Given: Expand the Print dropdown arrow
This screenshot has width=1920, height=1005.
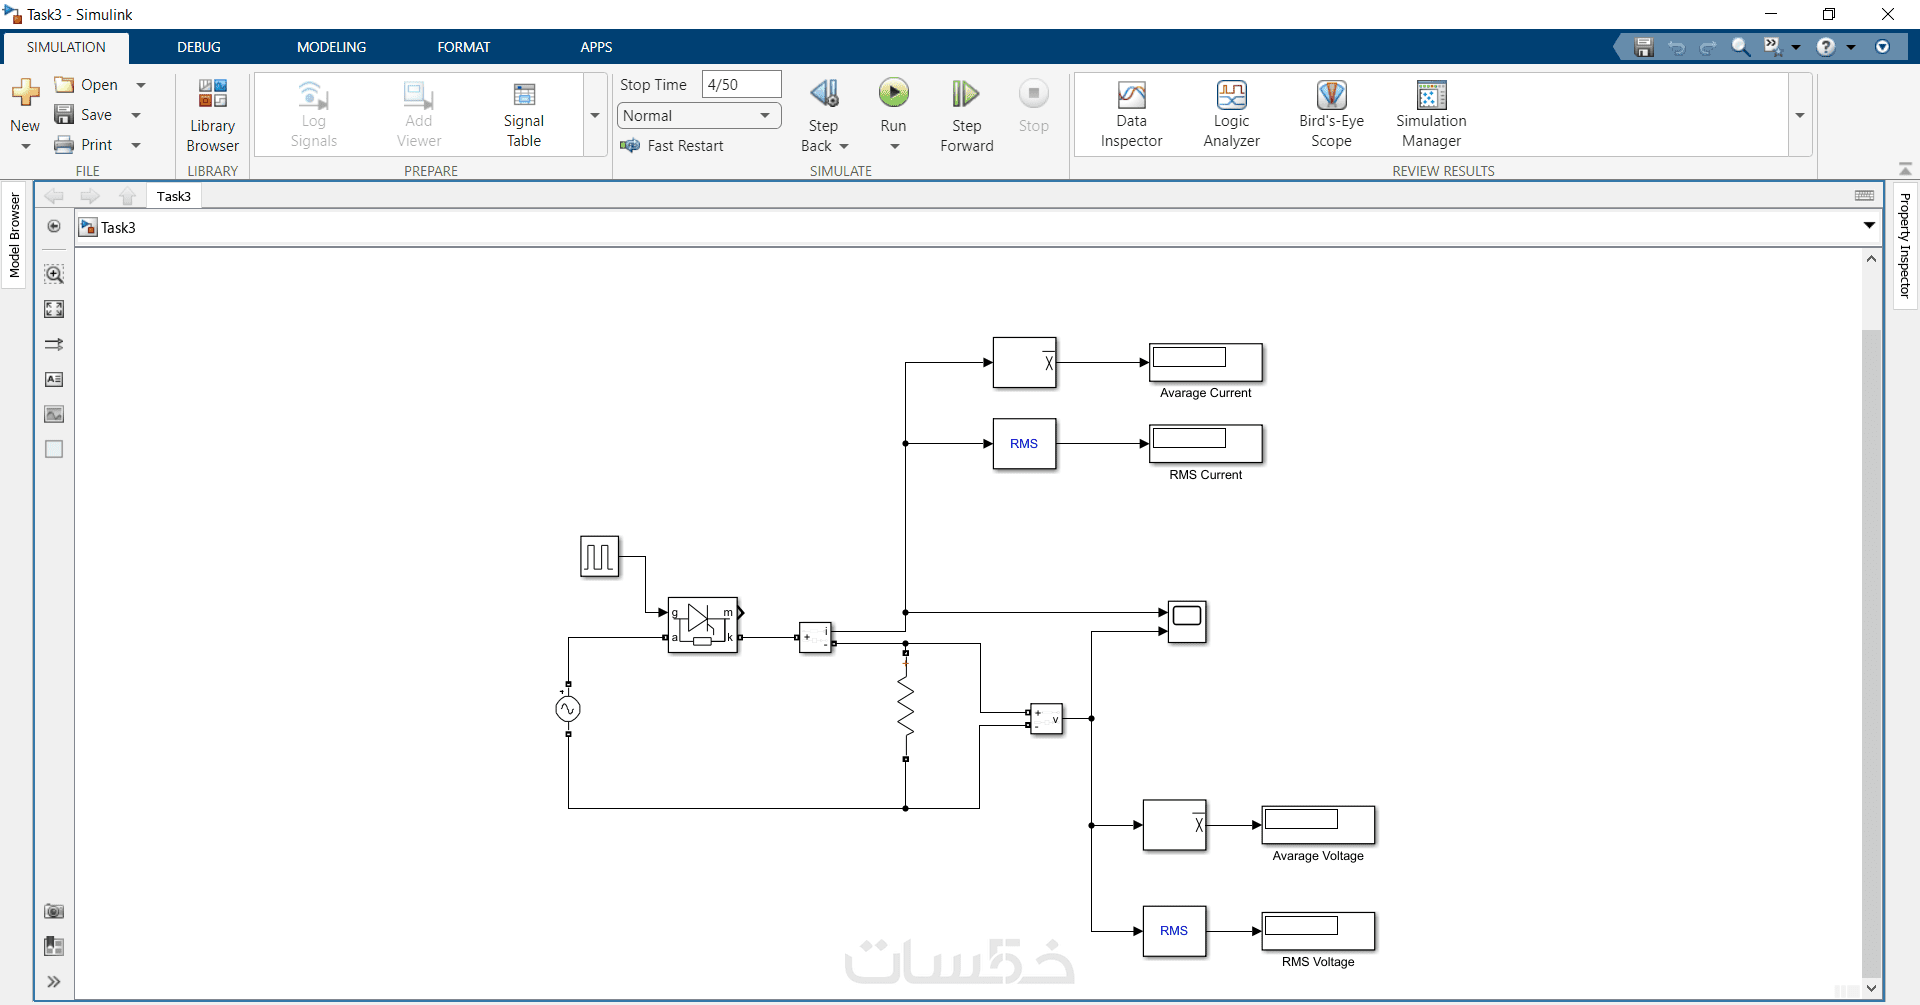Looking at the screenshot, I should tap(136, 145).
